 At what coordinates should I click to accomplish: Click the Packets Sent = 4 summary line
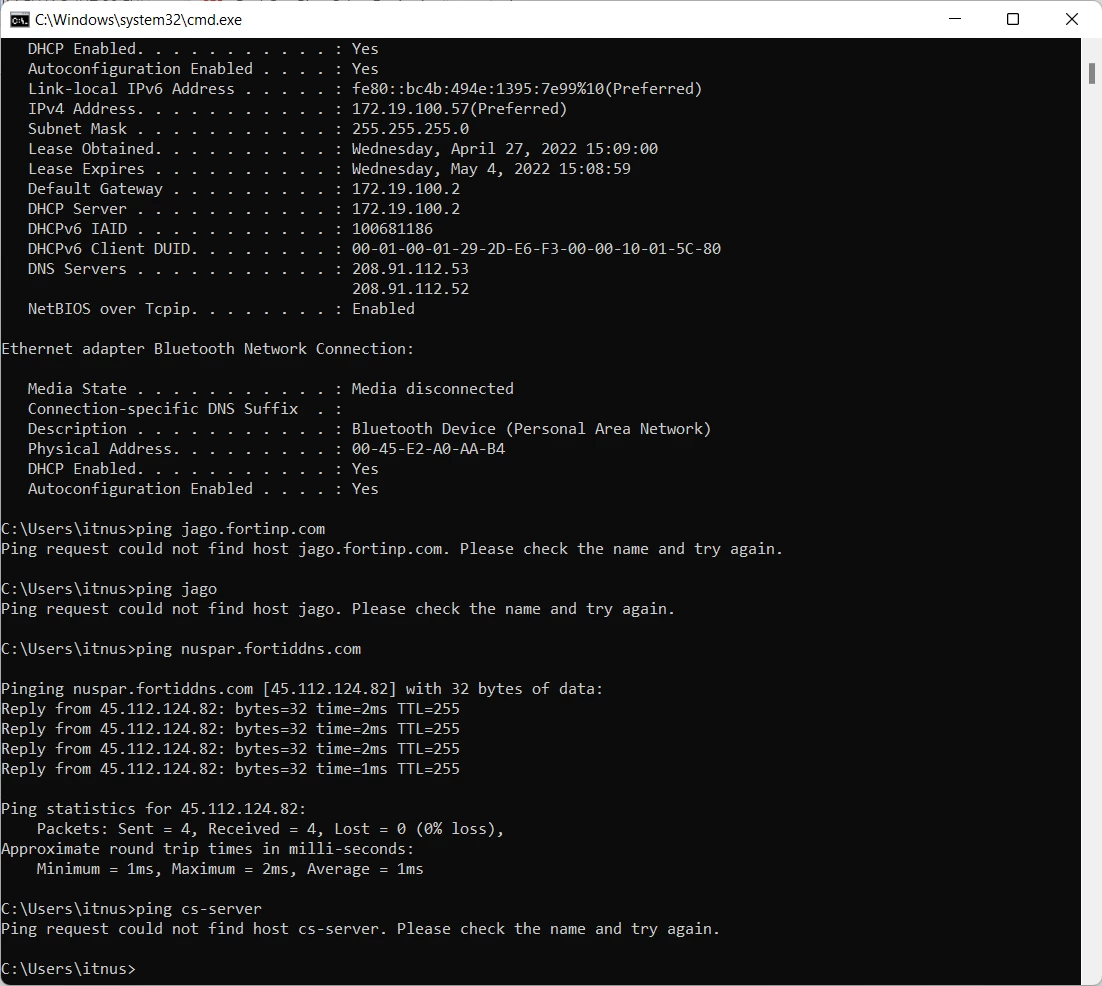pyautogui.click(x=271, y=829)
